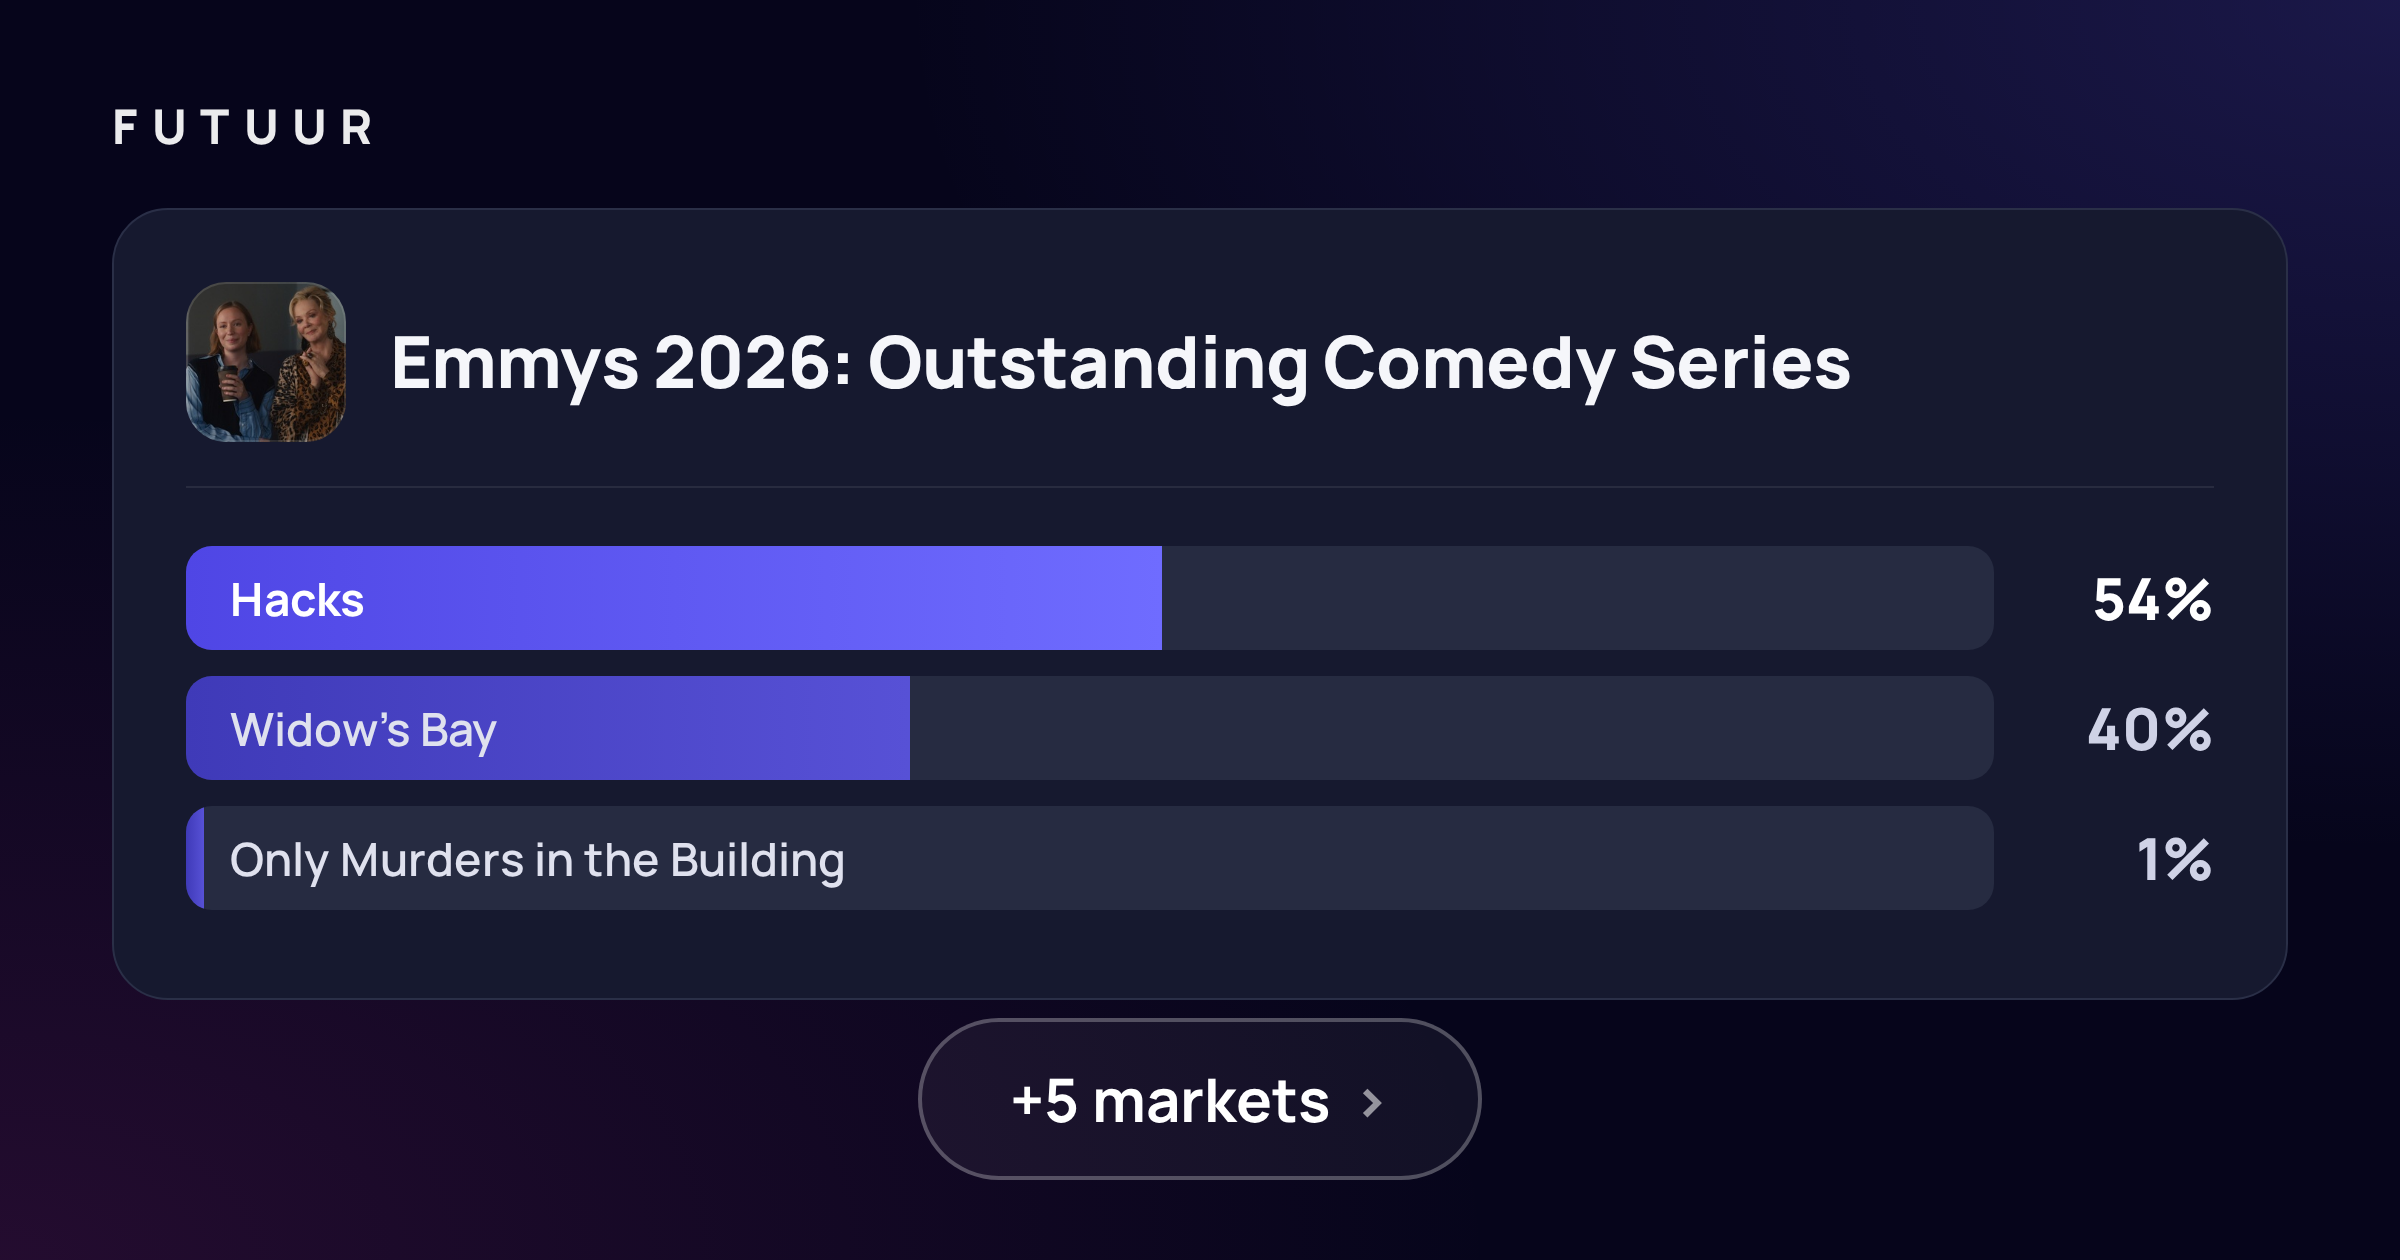Select the Hacks outcome bar
Screen dimensions: 2400x1260
coord(1090,598)
